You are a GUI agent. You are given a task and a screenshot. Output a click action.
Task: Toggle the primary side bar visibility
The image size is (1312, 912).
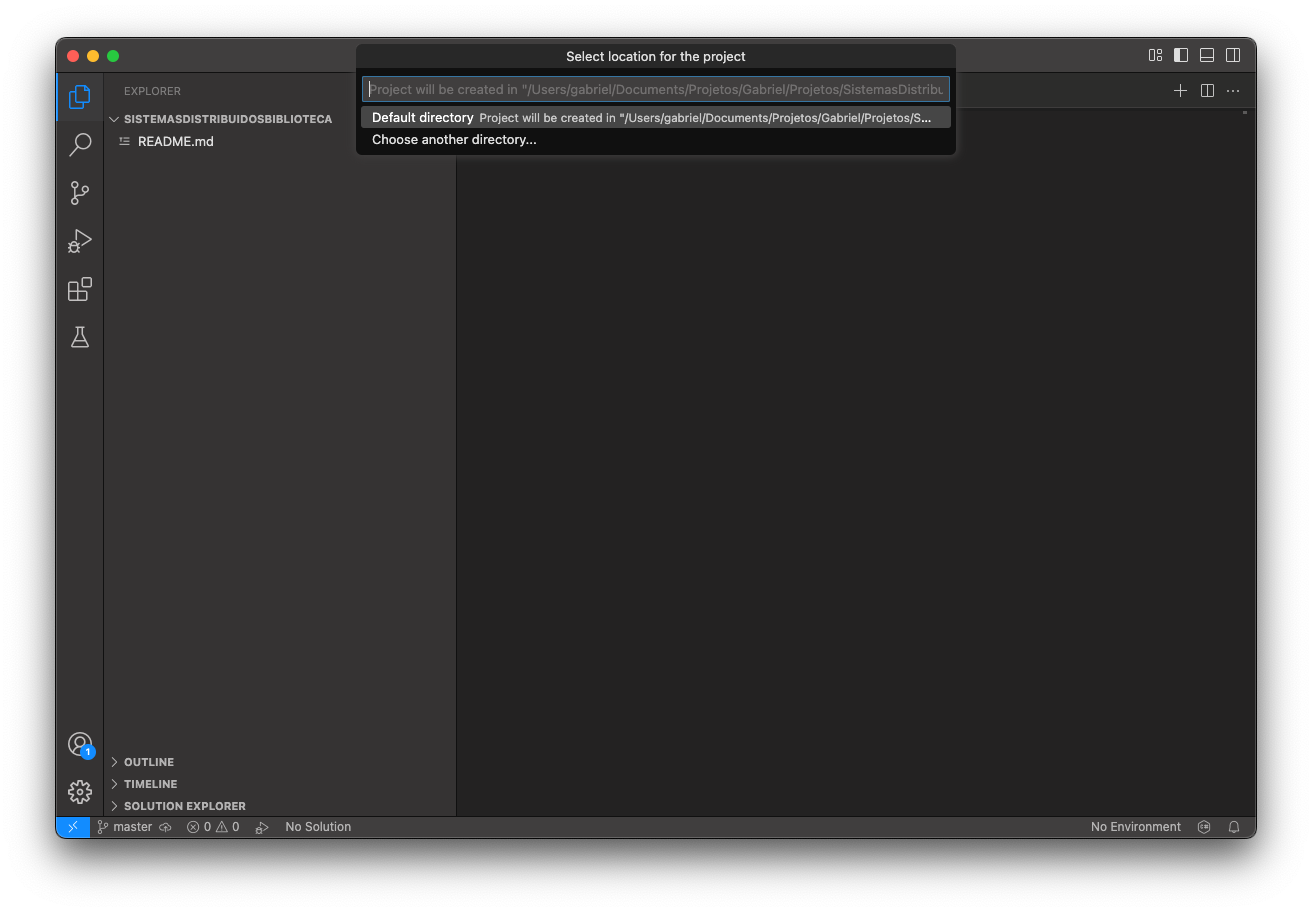(1181, 56)
